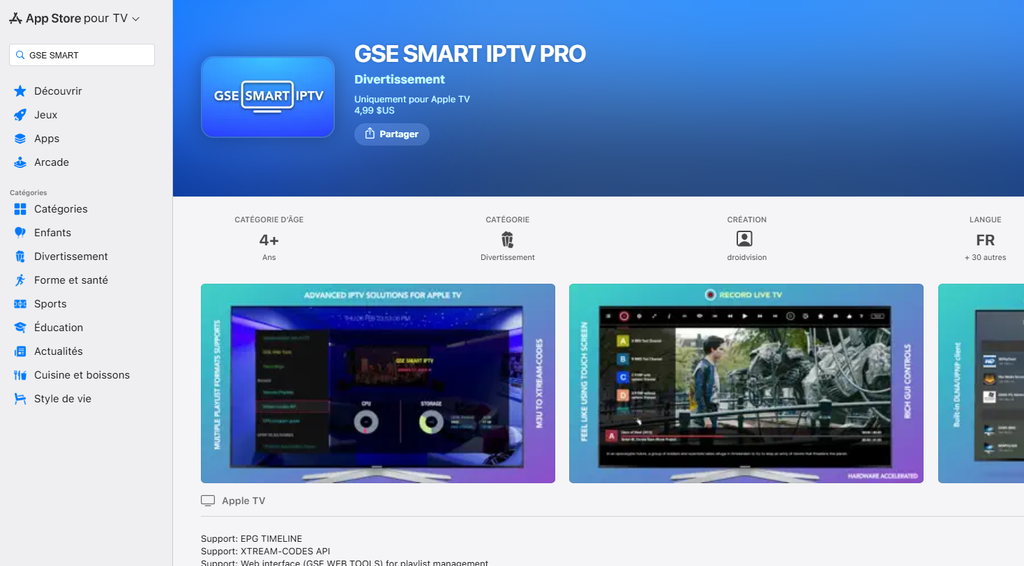Click the Catégories grid icon
The height and width of the screenshot is (566, 1024).
tap(20, 209)
